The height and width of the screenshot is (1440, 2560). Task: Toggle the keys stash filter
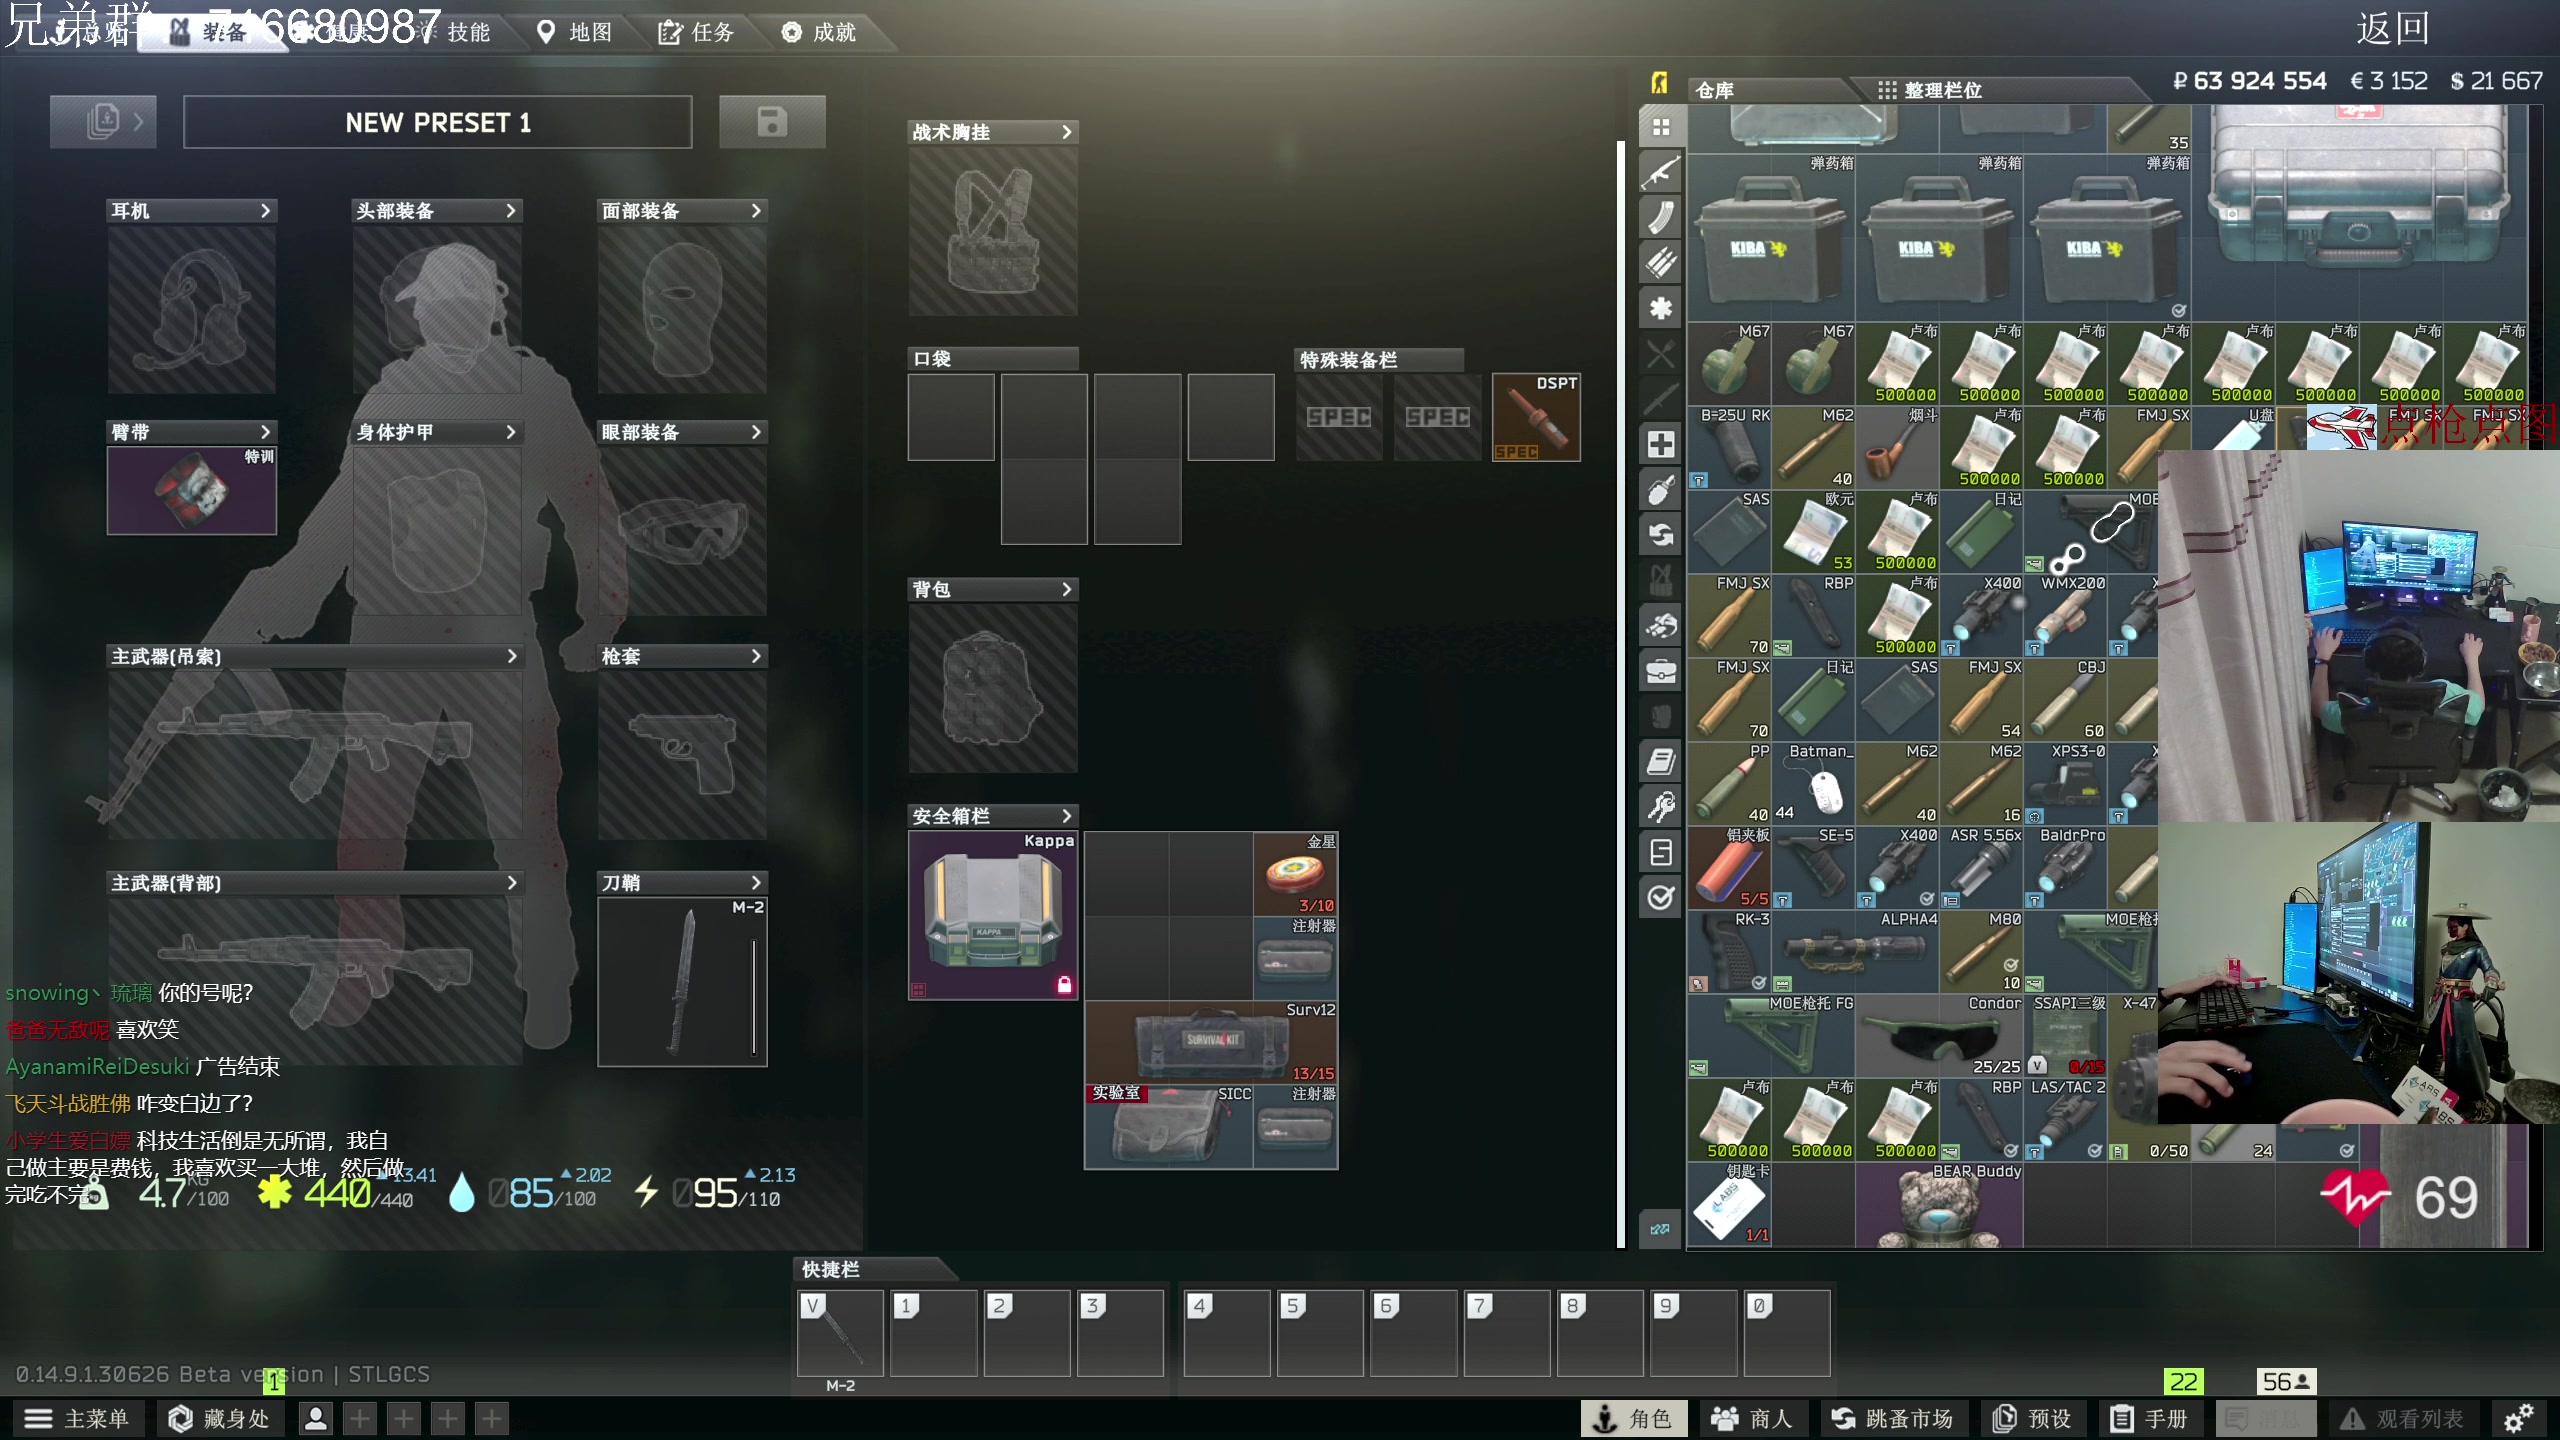pos(1661,807)
